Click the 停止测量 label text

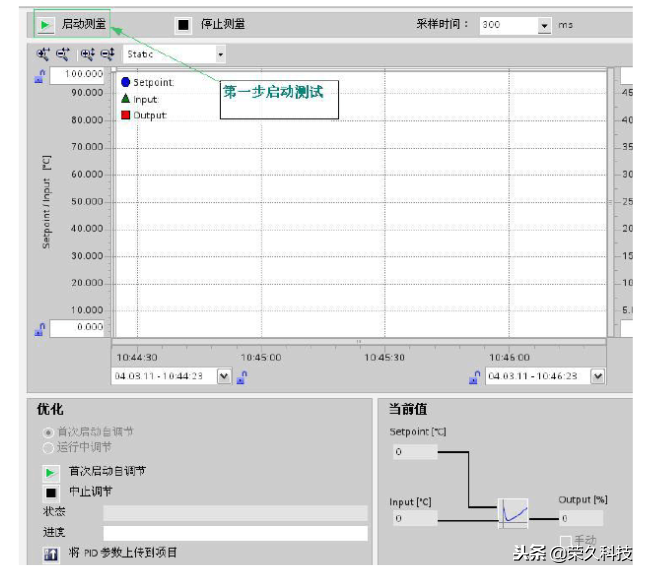point(223,24)
